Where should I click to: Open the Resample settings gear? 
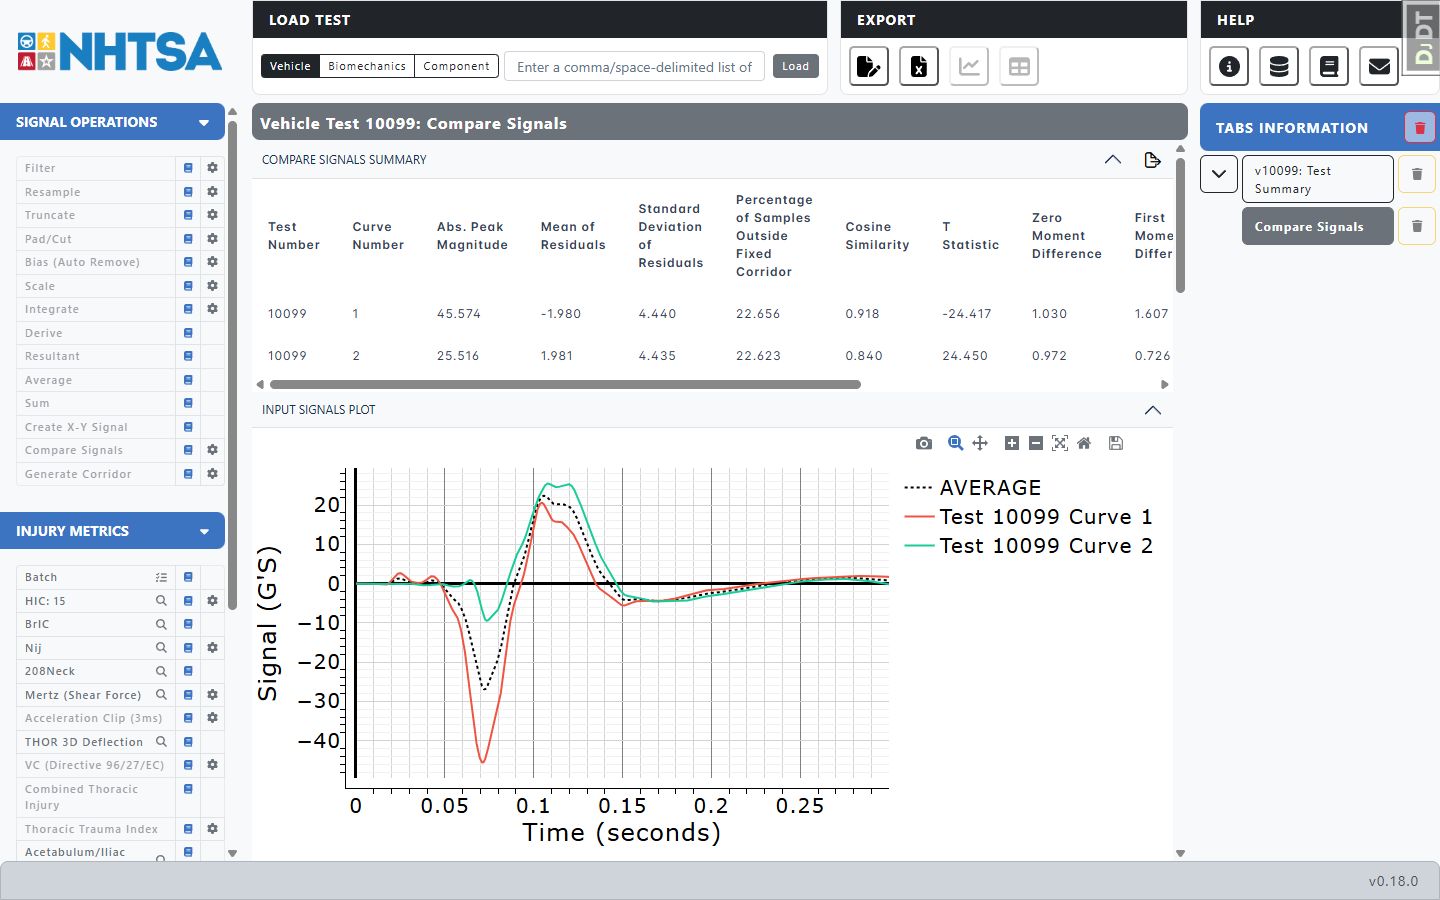point(212,191)
